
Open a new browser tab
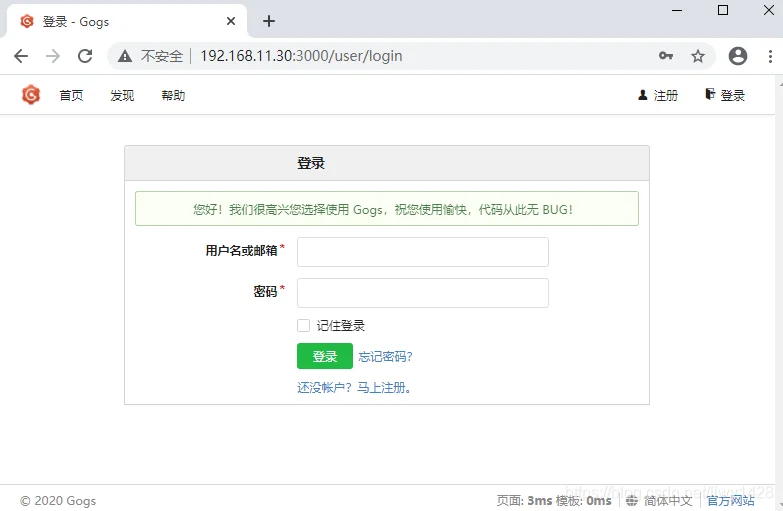point(269,21)
